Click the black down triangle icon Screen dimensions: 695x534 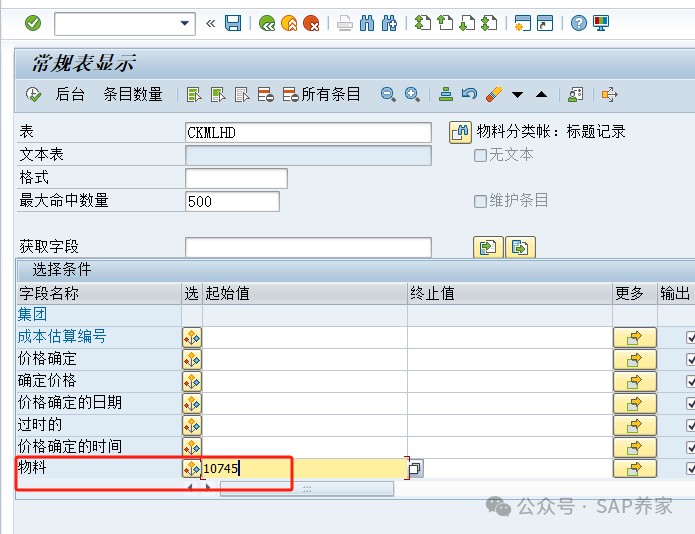tap(517, 94)
